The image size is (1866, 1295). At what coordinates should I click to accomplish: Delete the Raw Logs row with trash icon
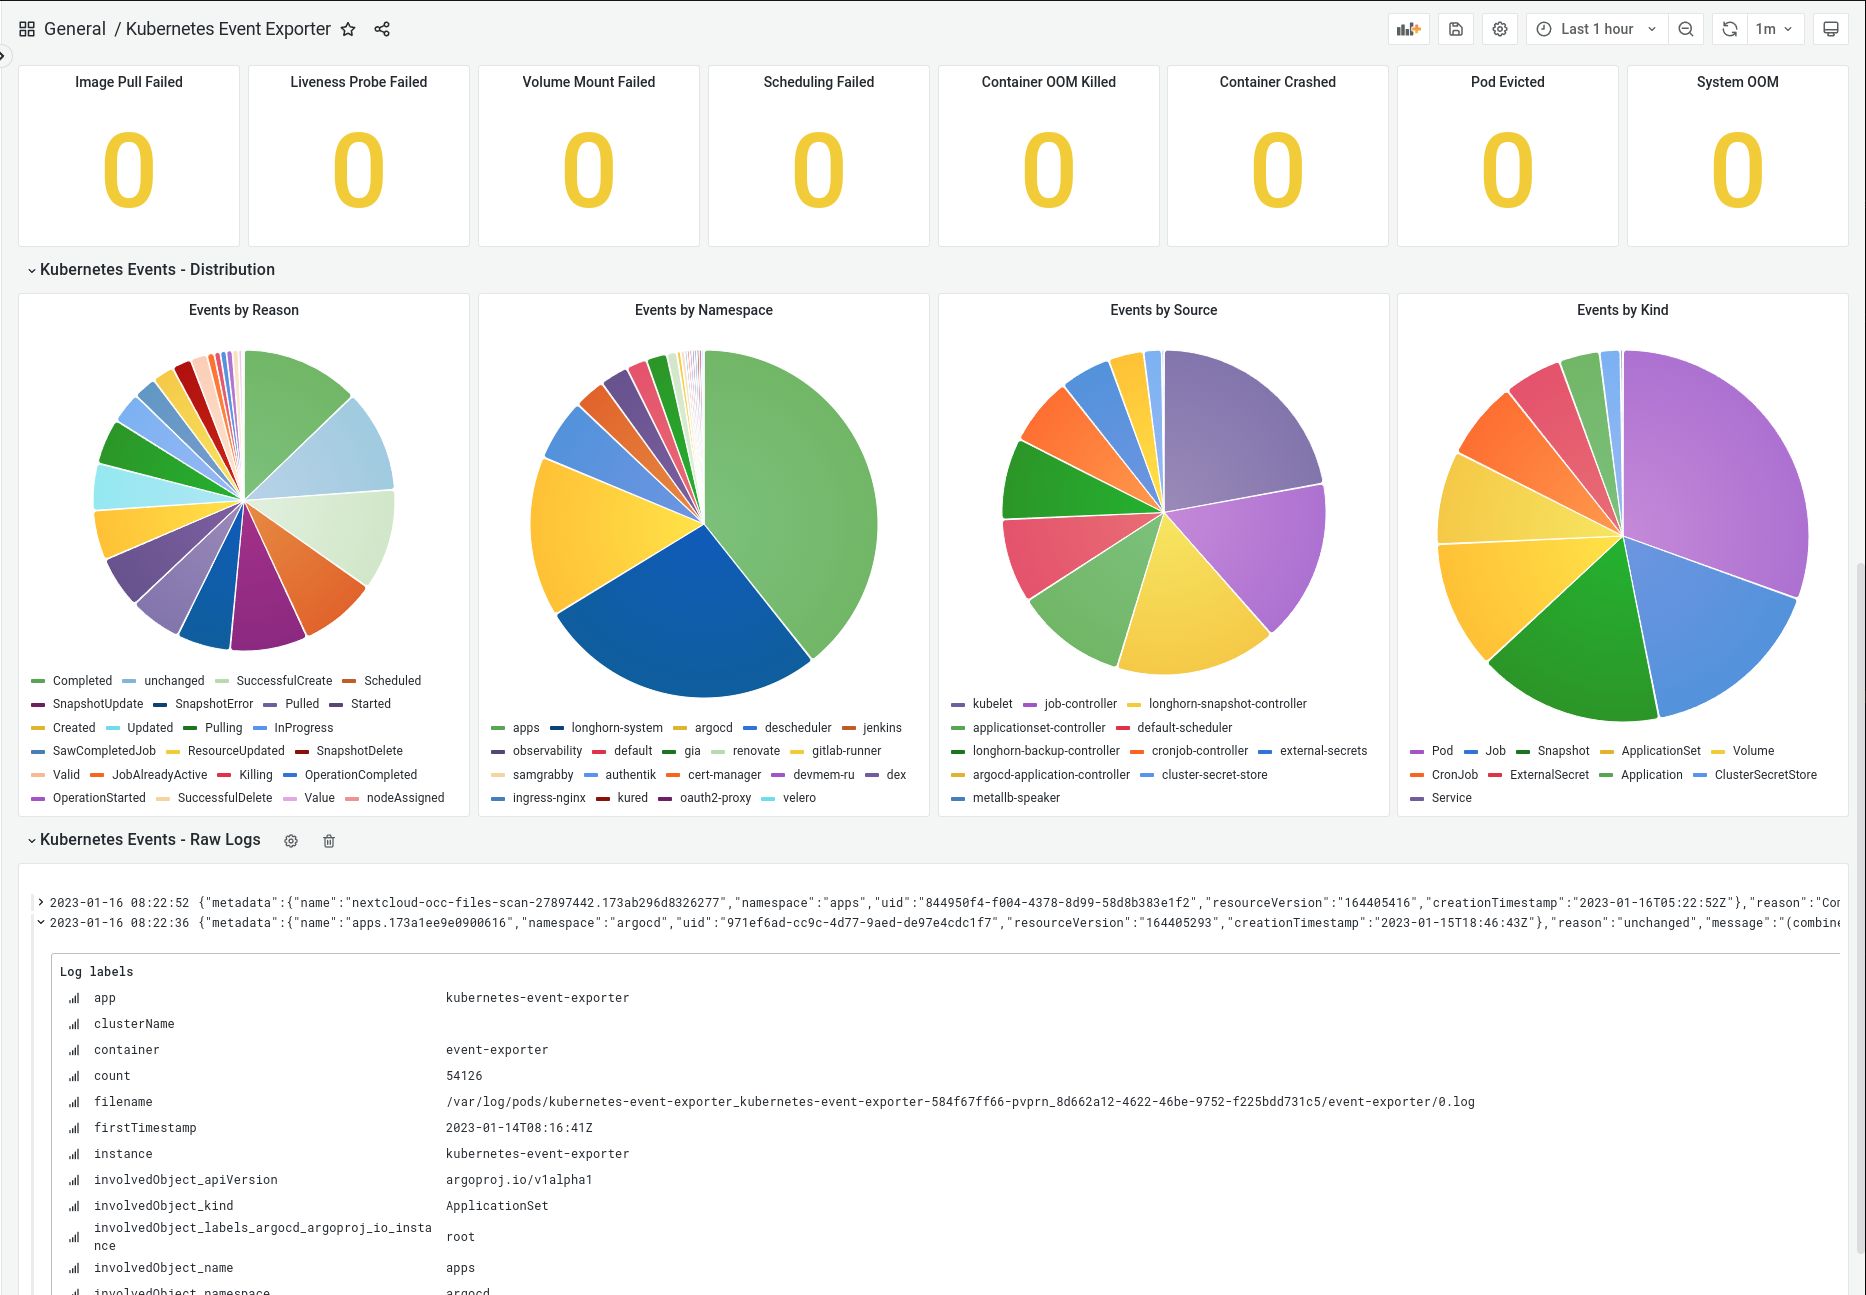point(329,841)
